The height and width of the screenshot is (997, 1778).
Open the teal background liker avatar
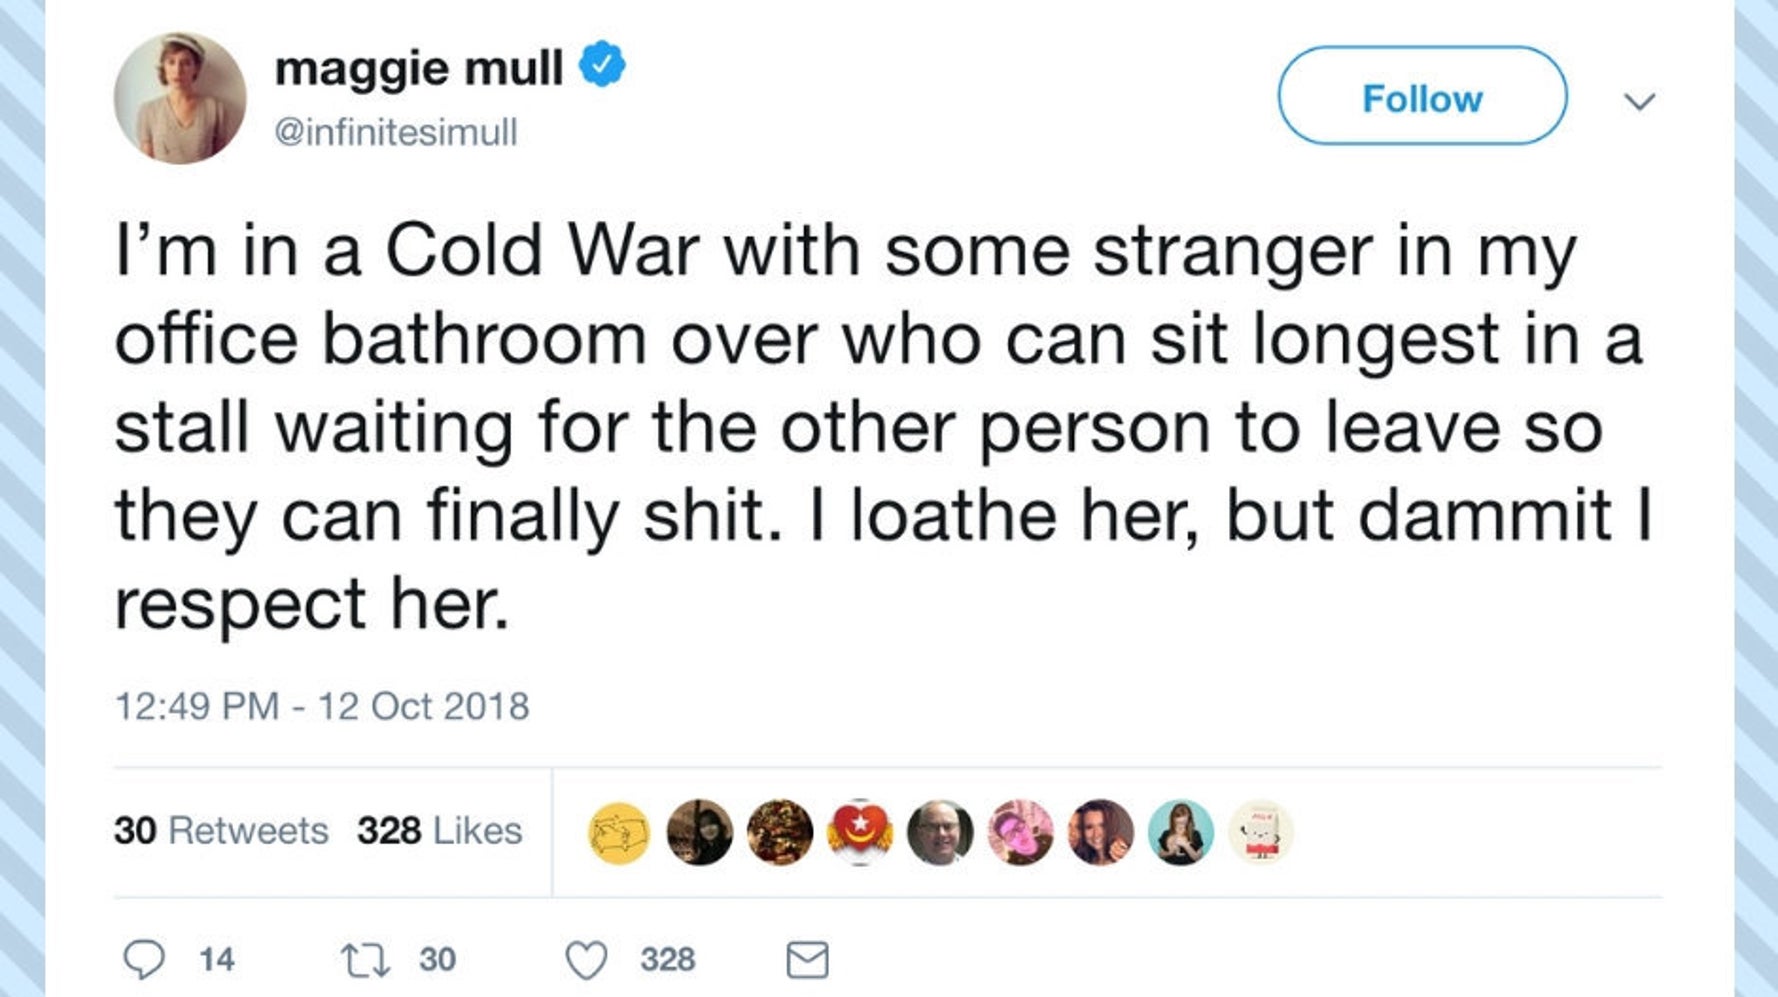coord(1180,832)
